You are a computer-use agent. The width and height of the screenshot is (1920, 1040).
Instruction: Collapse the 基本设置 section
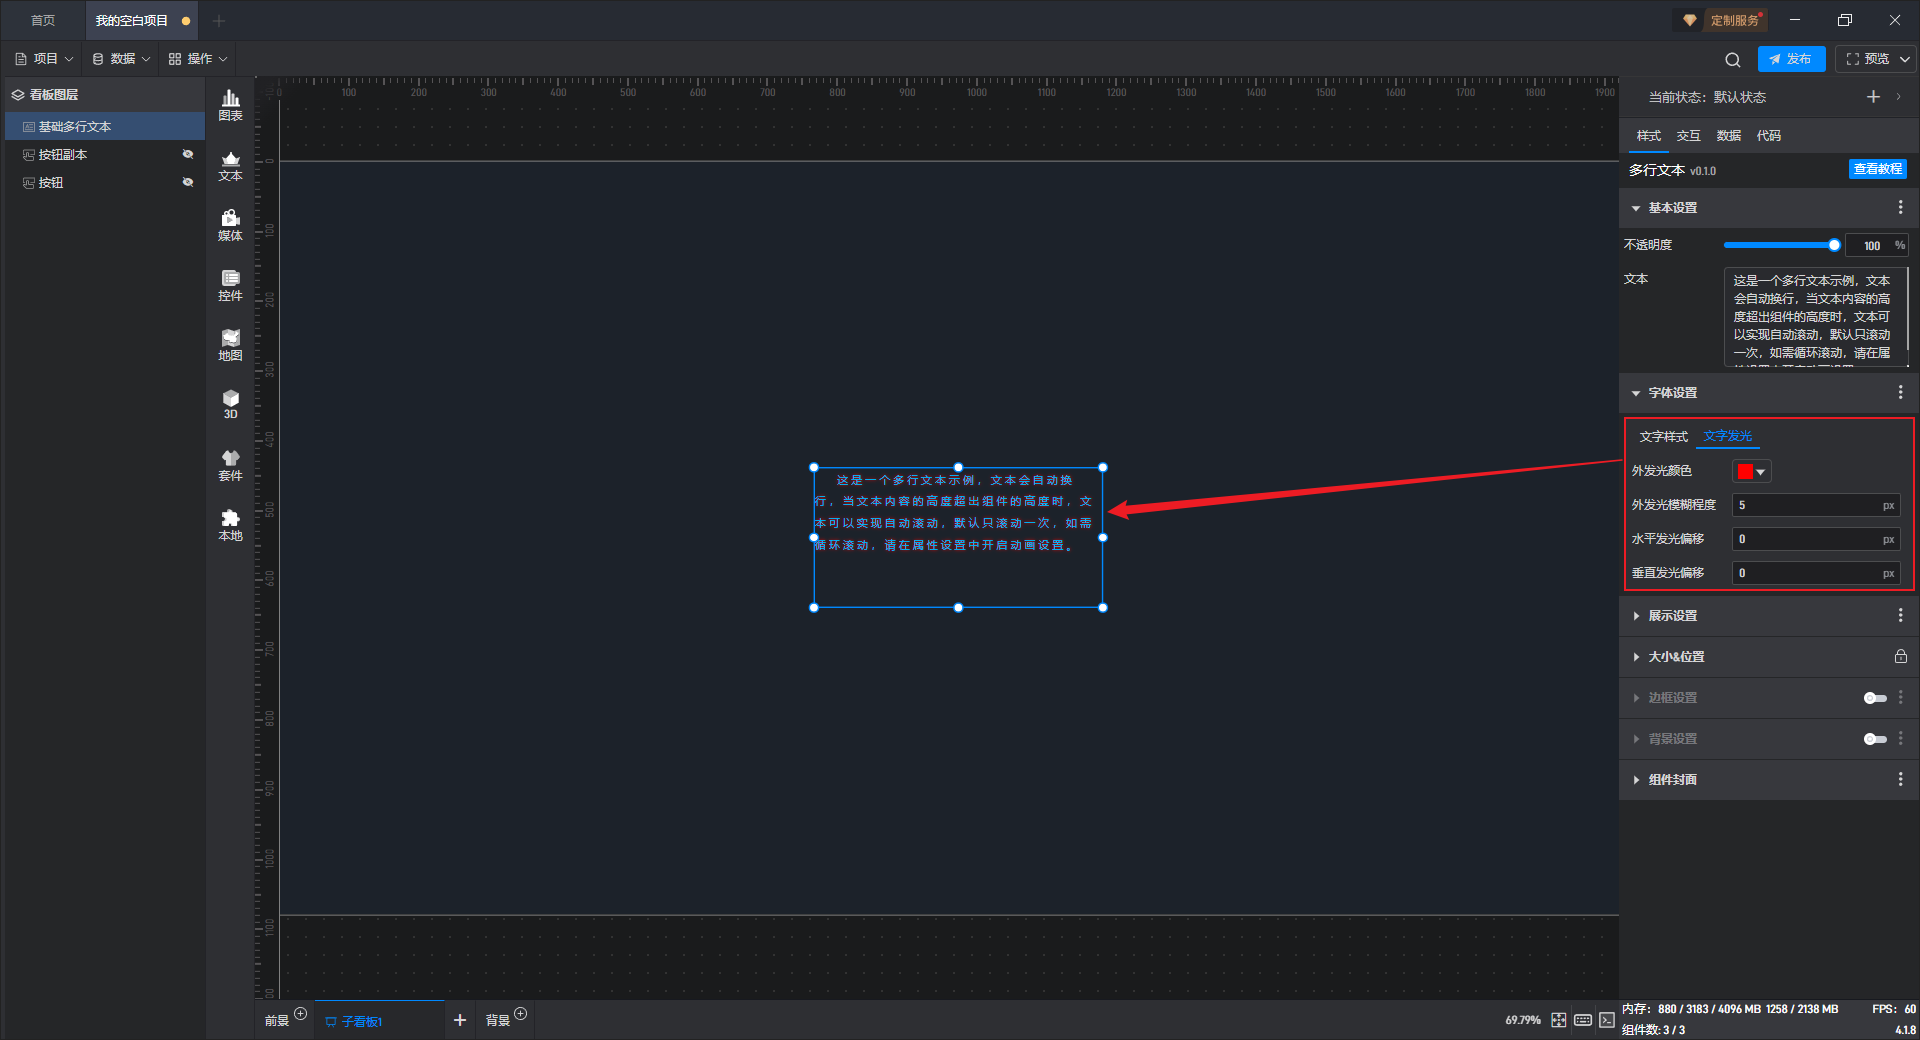(x=1636, y=208)
